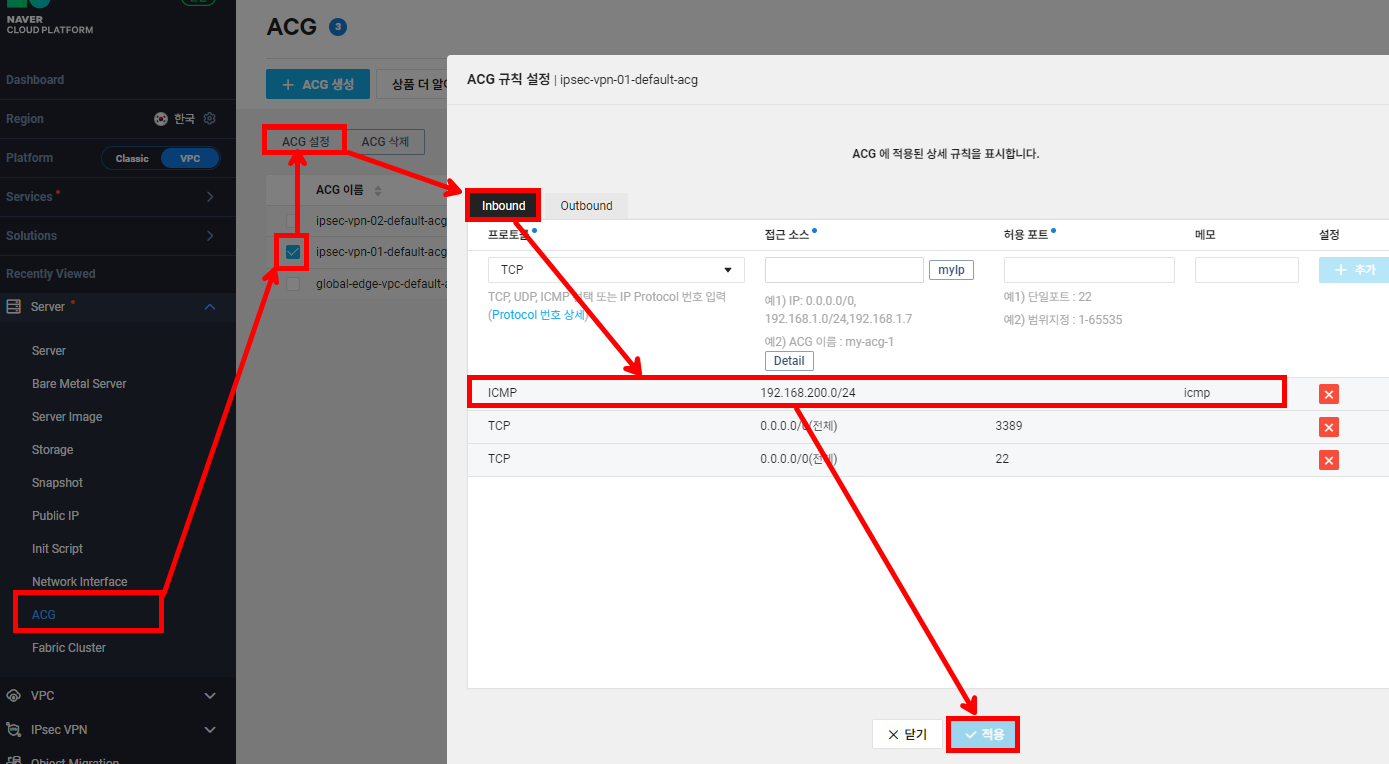Tick the ipsec-vpn-02-default-acg checkbox
The image size is (1389, 764).
(292, 220)
